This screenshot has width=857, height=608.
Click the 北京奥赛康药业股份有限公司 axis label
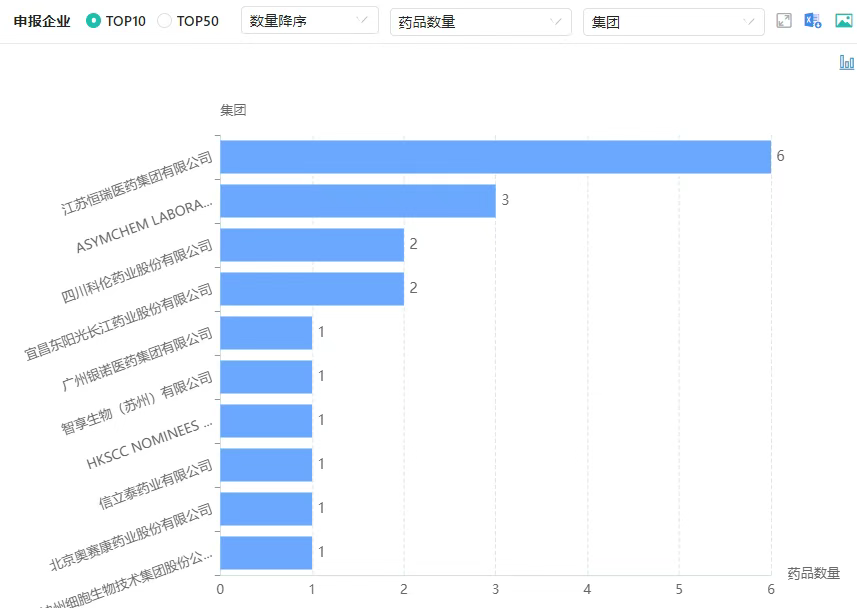tap(131, 537)
